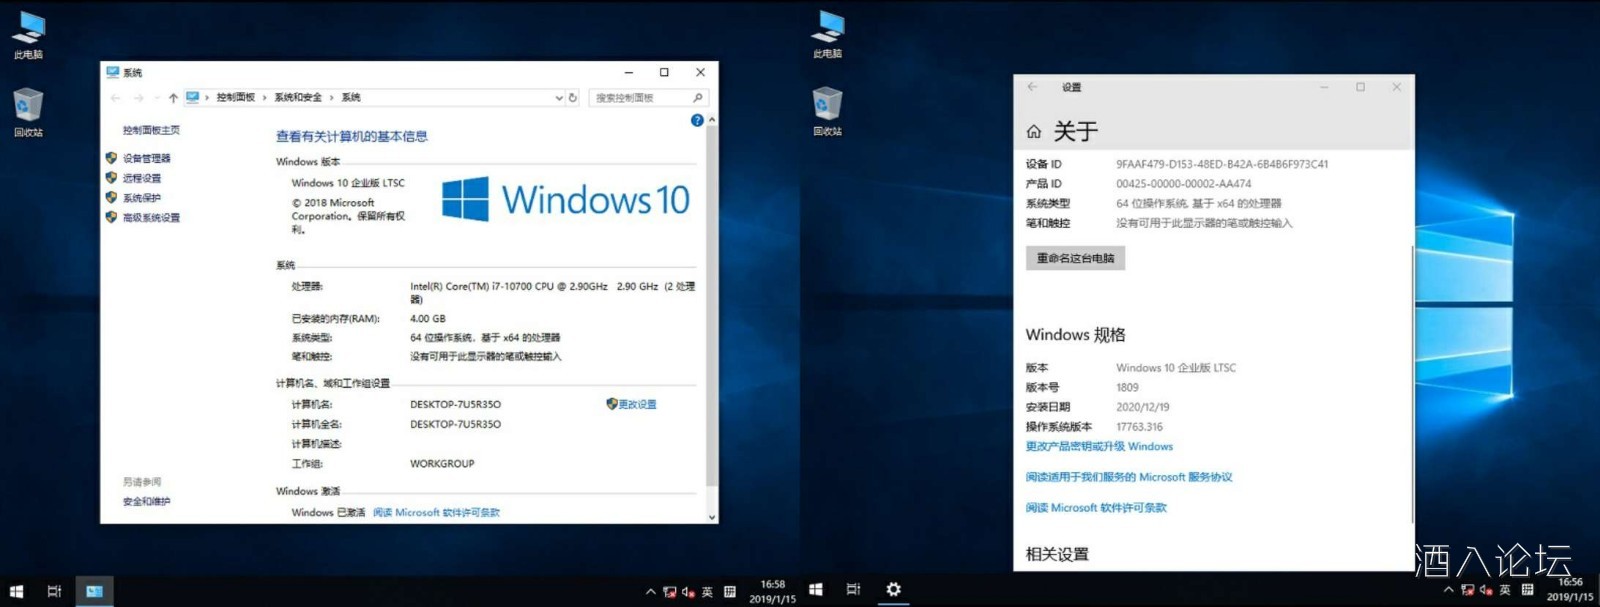Open Remote settings (远程设置) shield link

(x=141, y=178)
